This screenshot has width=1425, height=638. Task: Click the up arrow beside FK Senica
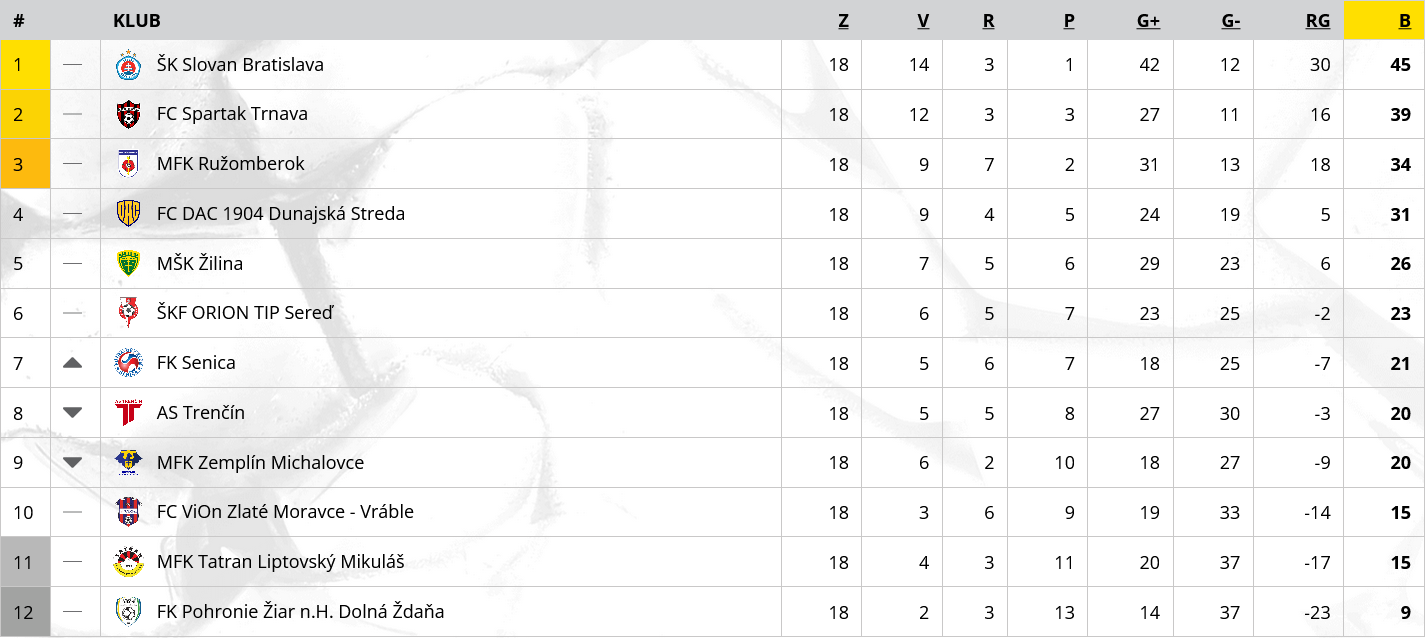72,363
